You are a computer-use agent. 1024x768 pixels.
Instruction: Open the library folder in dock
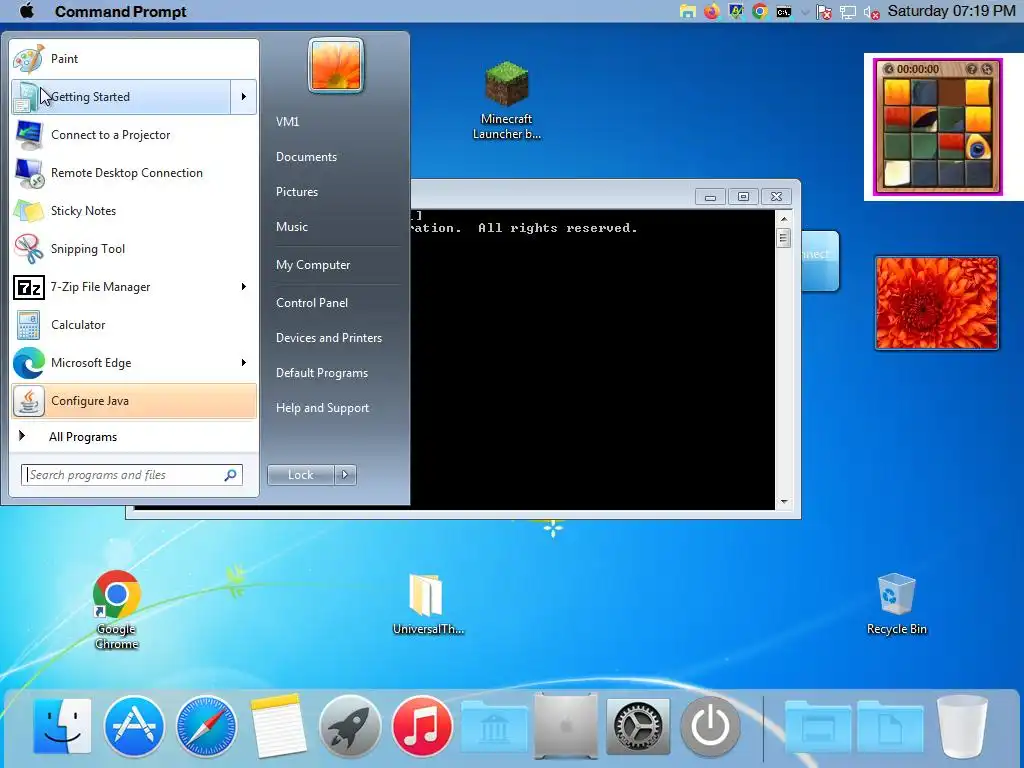point(494,726)
